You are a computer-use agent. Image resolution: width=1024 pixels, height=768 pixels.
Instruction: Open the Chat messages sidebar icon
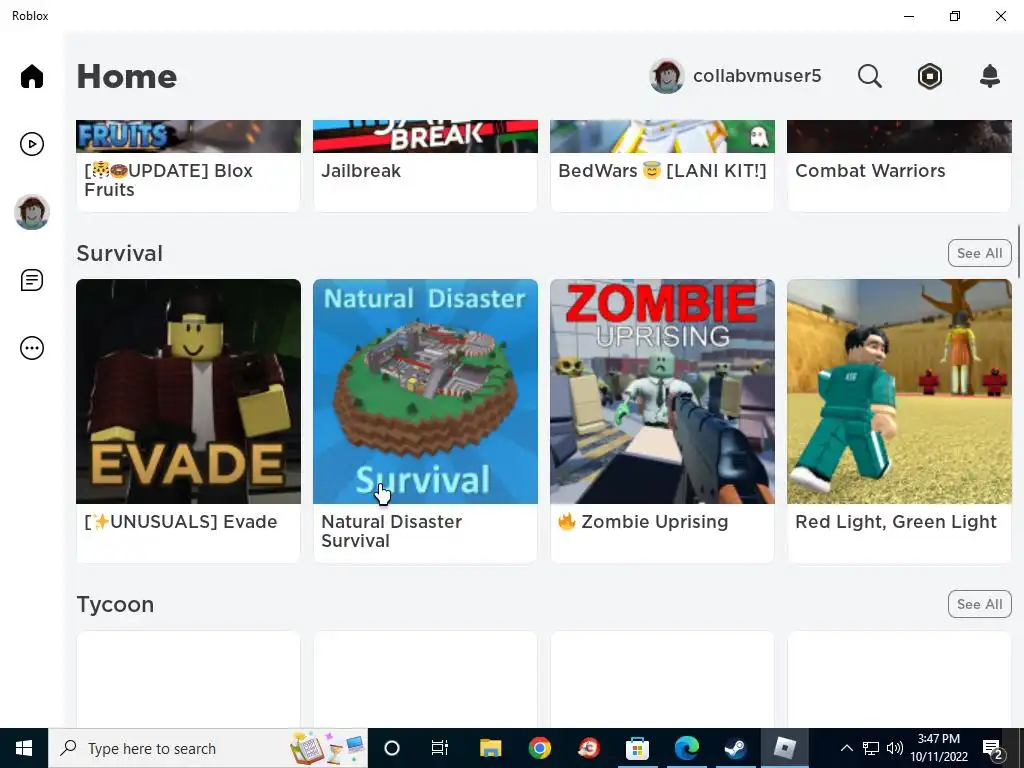(x=31, y=280)
